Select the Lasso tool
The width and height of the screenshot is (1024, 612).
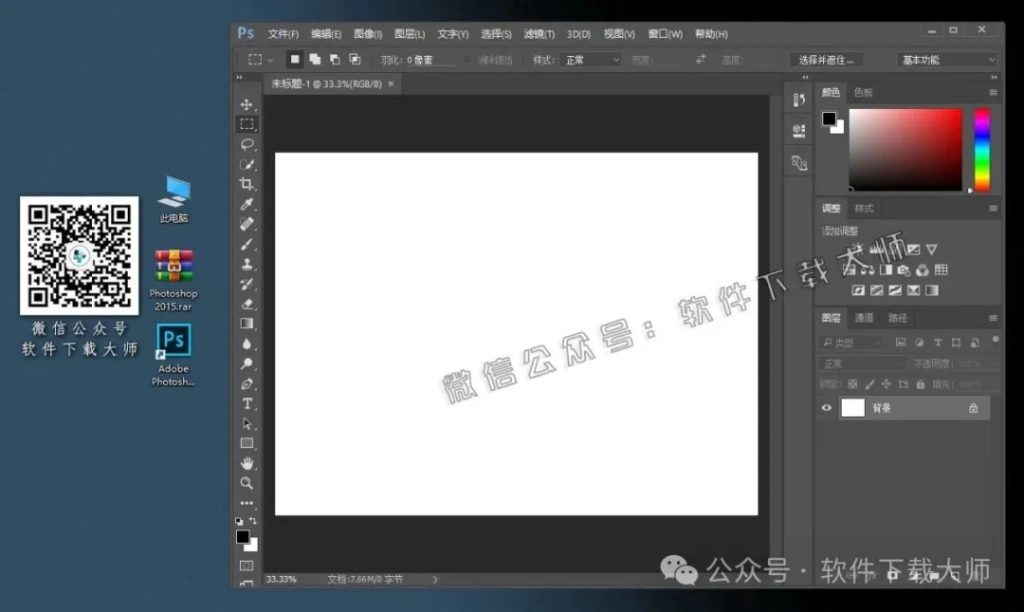pos(247,145)
